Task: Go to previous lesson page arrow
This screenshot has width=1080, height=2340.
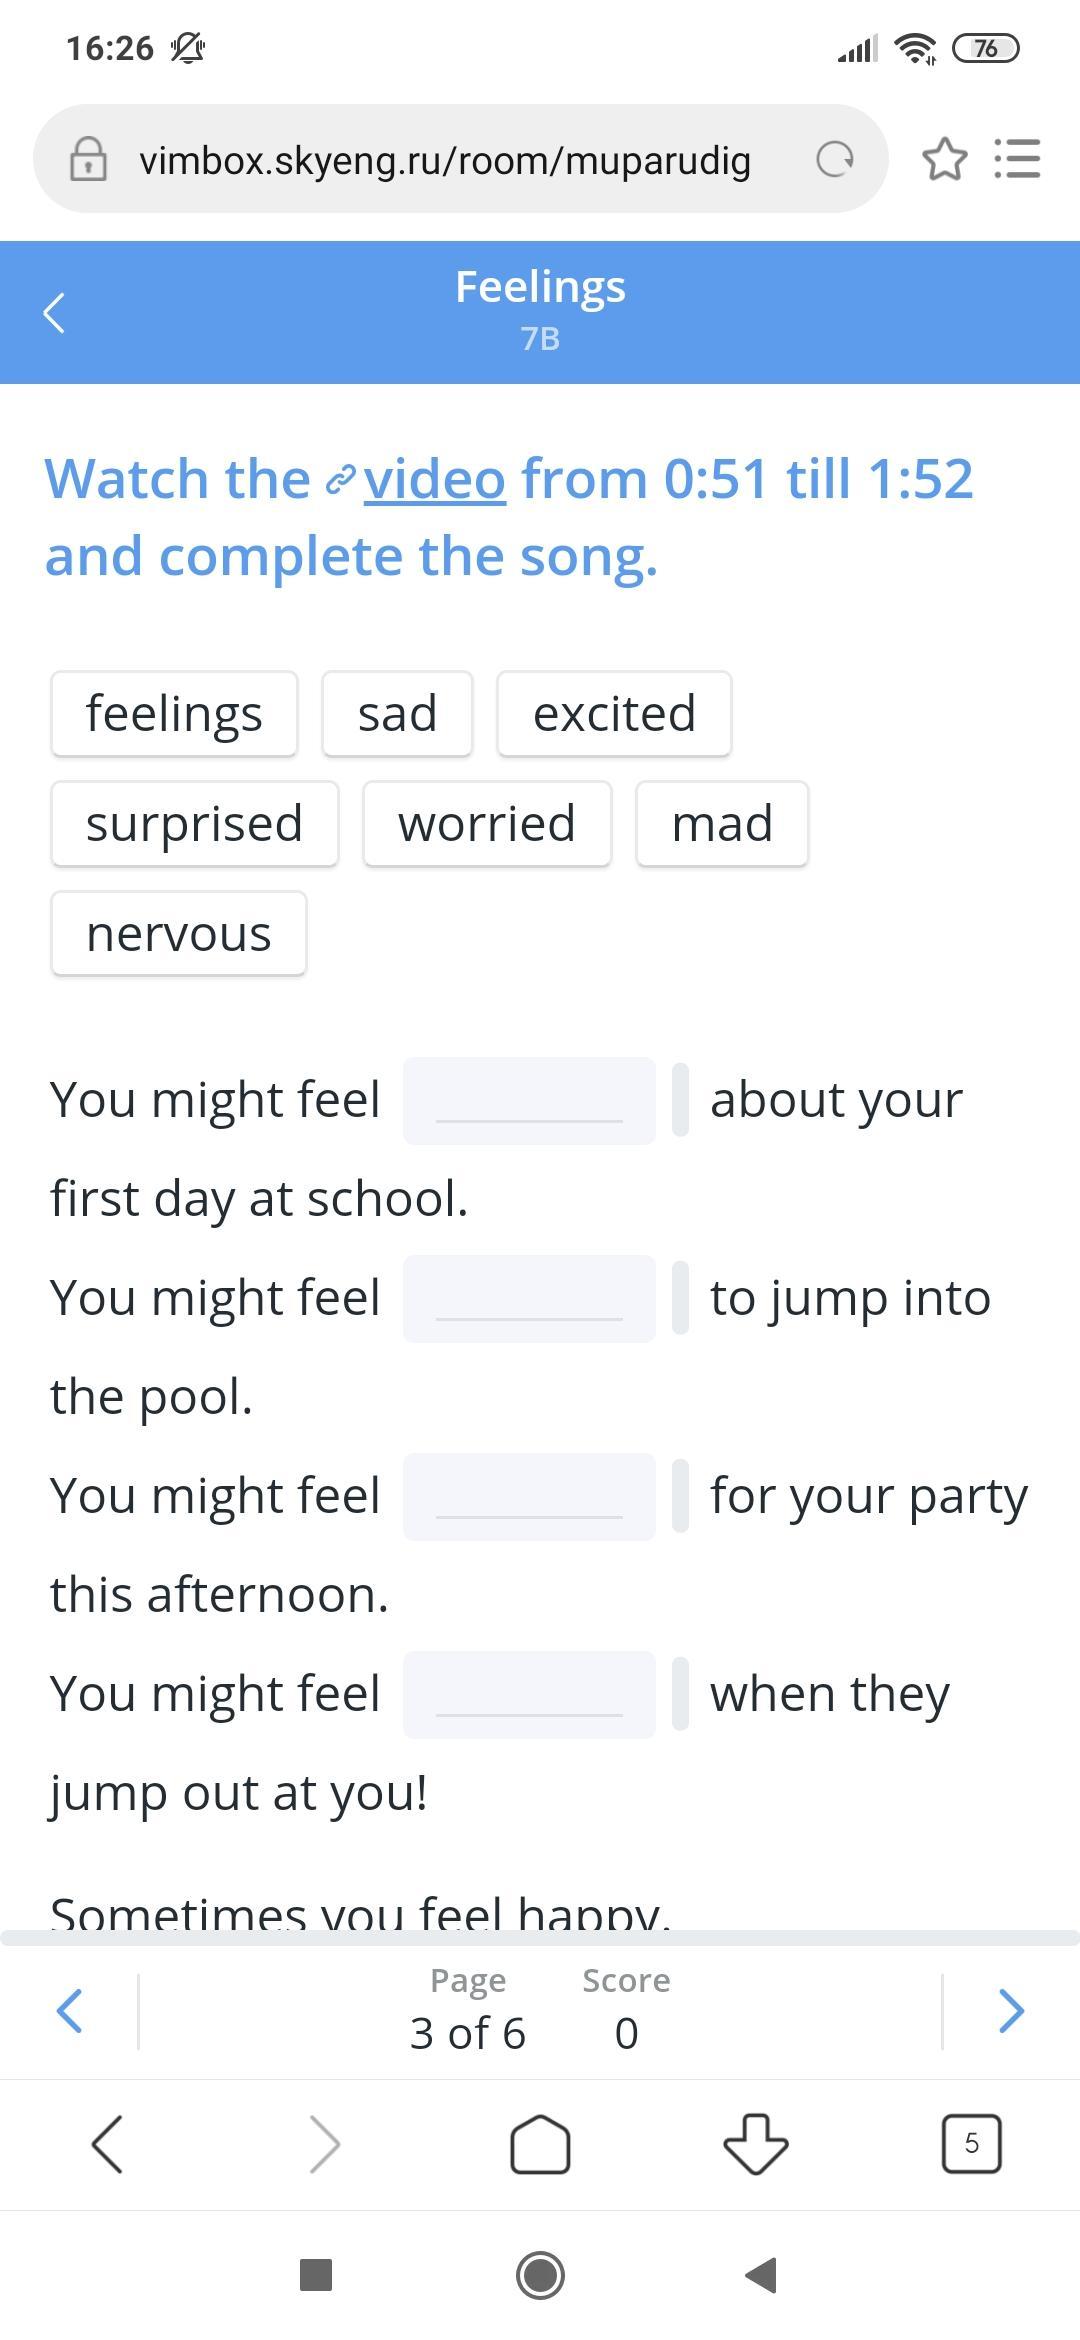Action: coord(69,2010)
